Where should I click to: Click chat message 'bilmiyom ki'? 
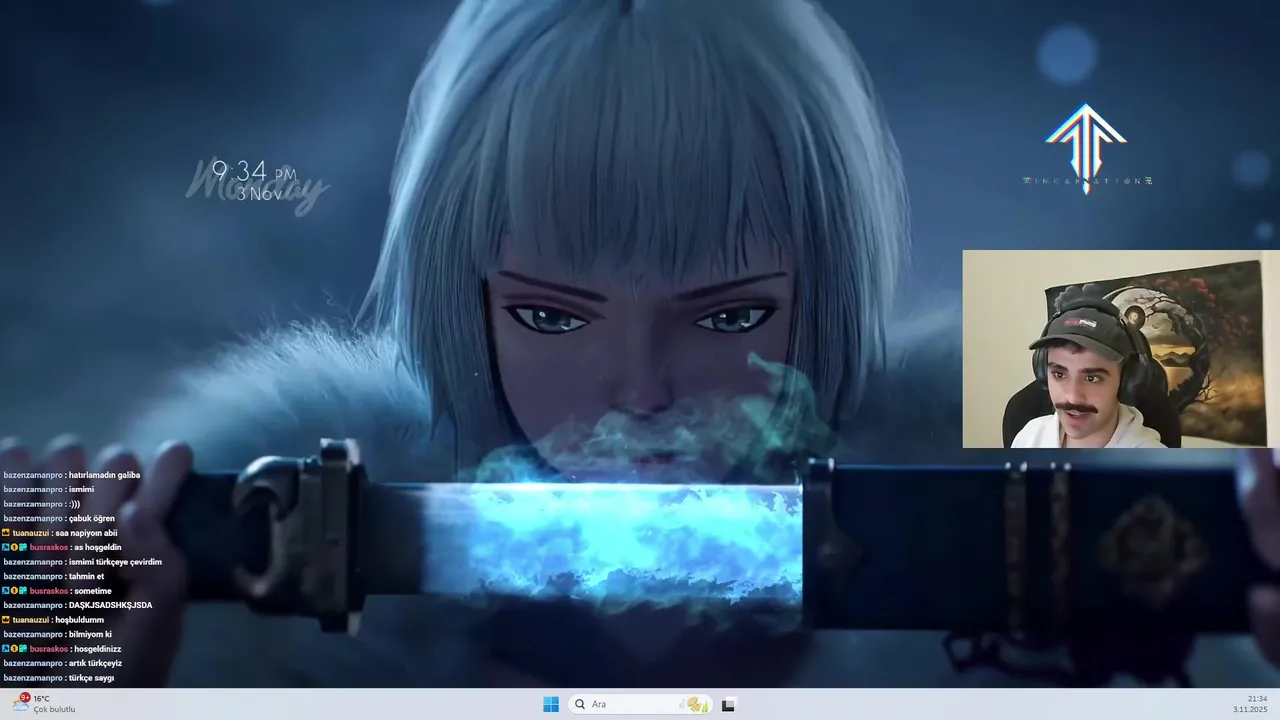pyautogui.click(x=89, y=634)
